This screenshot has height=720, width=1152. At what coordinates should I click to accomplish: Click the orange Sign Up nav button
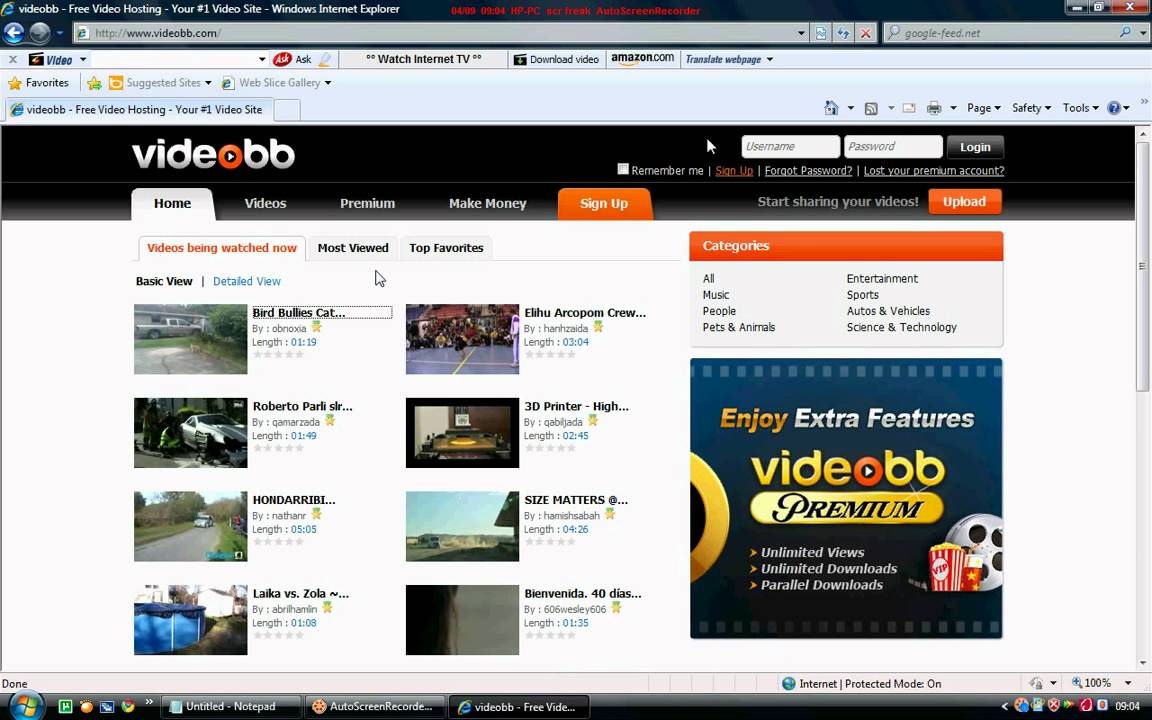point(604,204)
